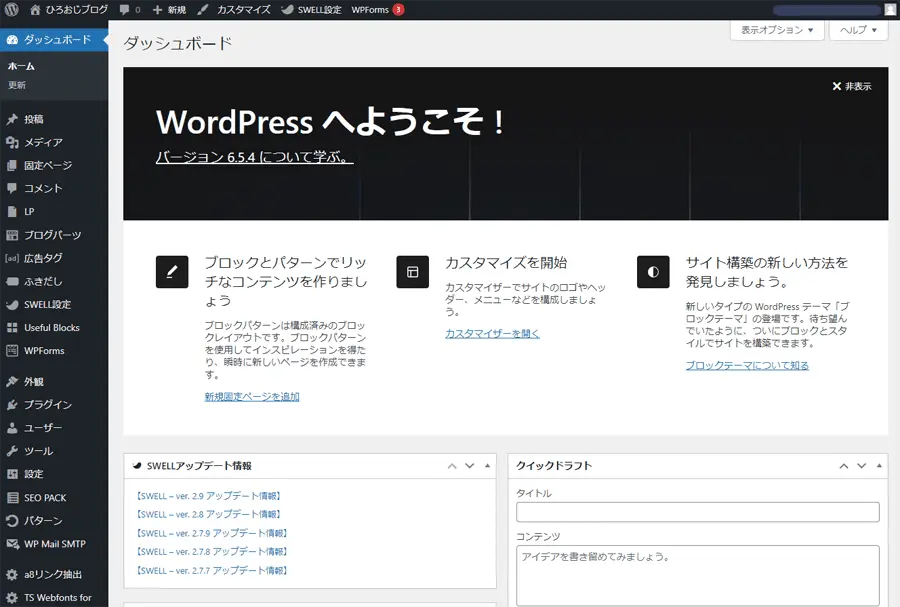Click カスタマイズ in the admin bar

click(x=235, y=9)
